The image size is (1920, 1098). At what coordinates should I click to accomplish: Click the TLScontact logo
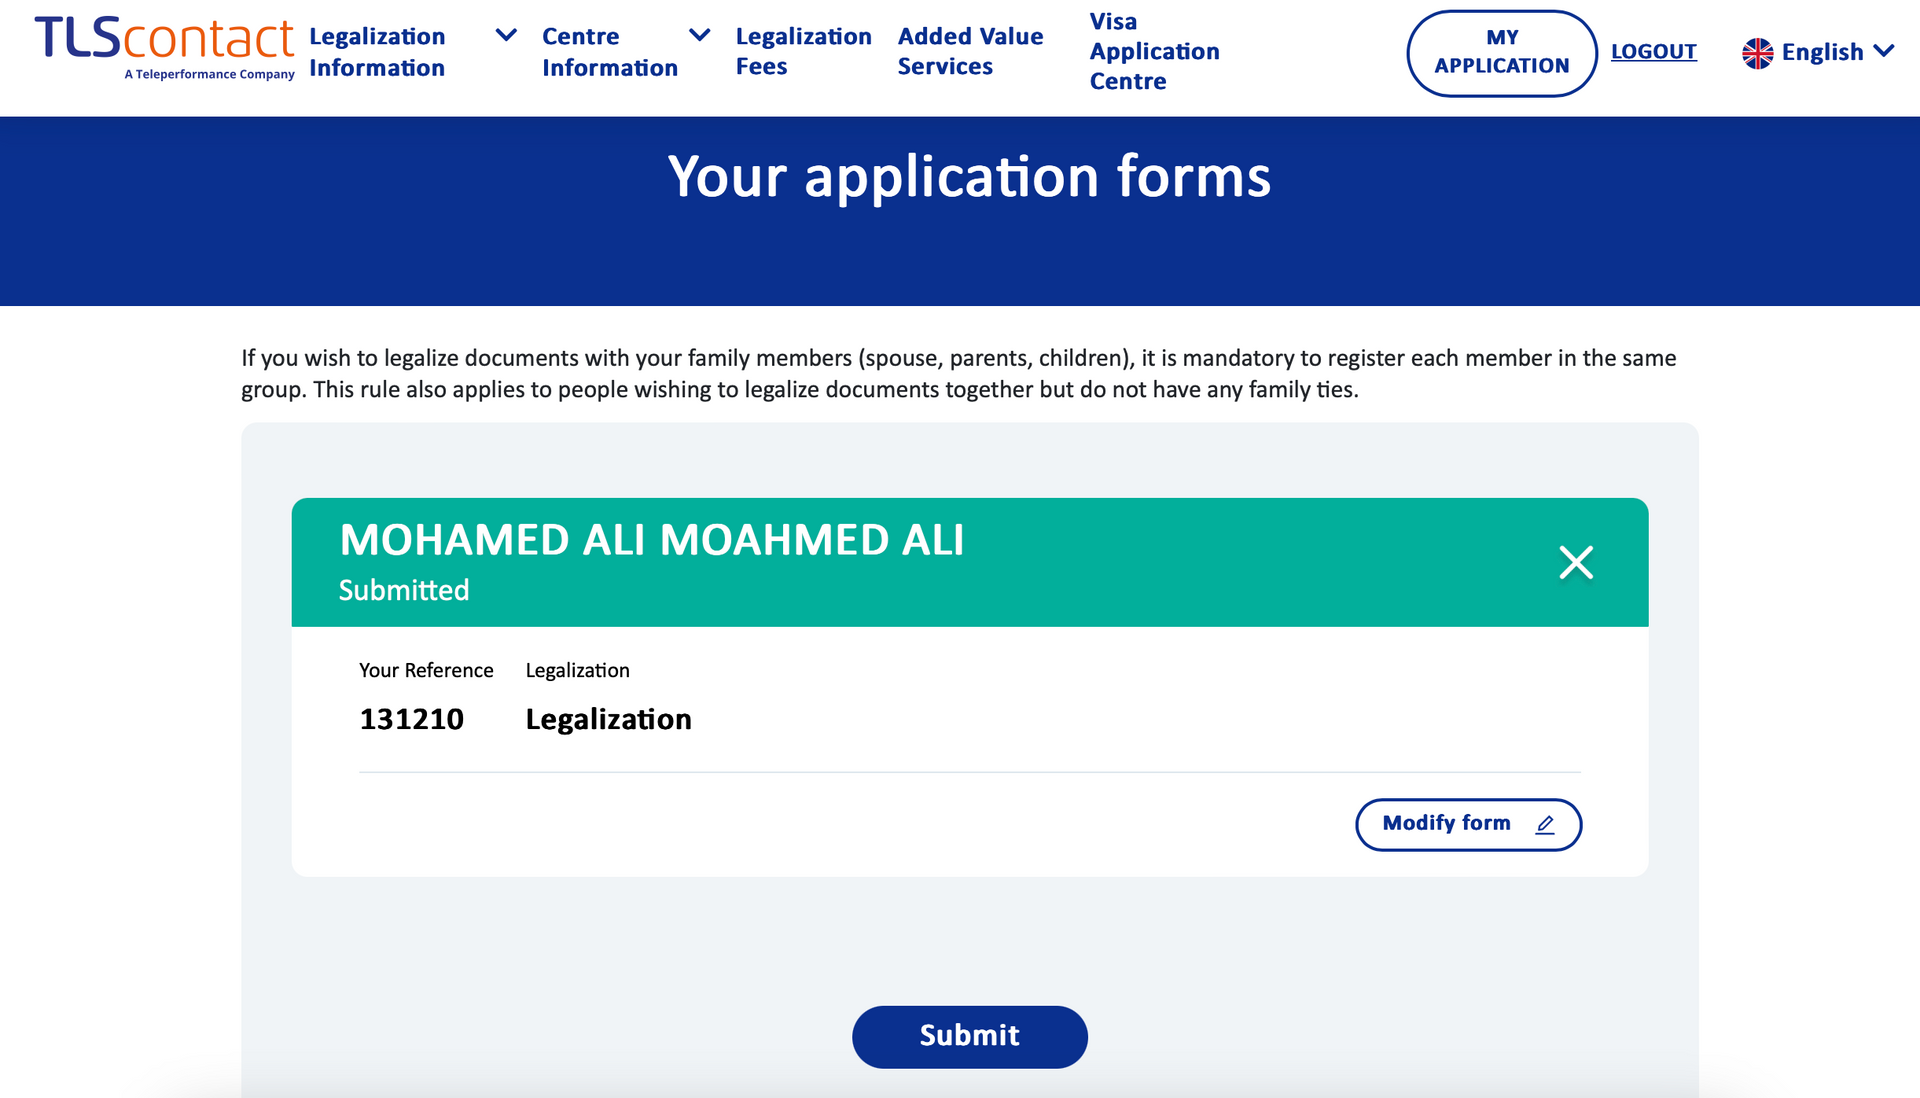point(165,48)
